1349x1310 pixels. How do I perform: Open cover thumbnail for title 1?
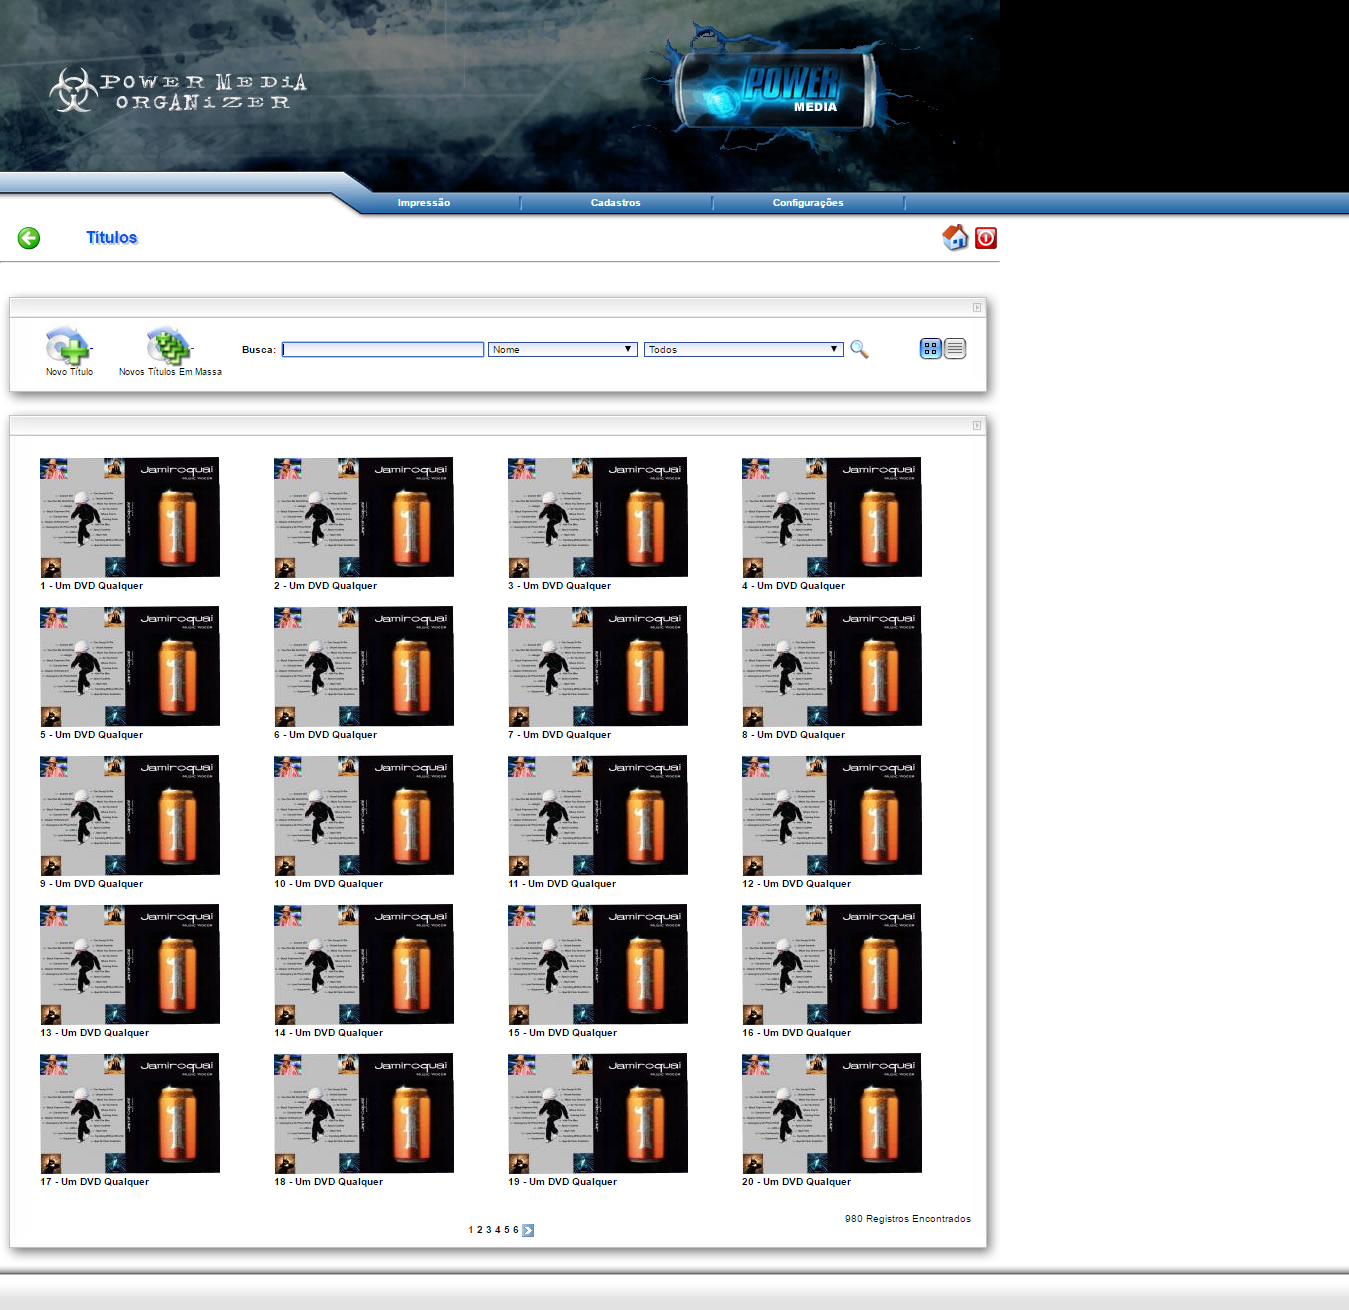tap(130, 517)
